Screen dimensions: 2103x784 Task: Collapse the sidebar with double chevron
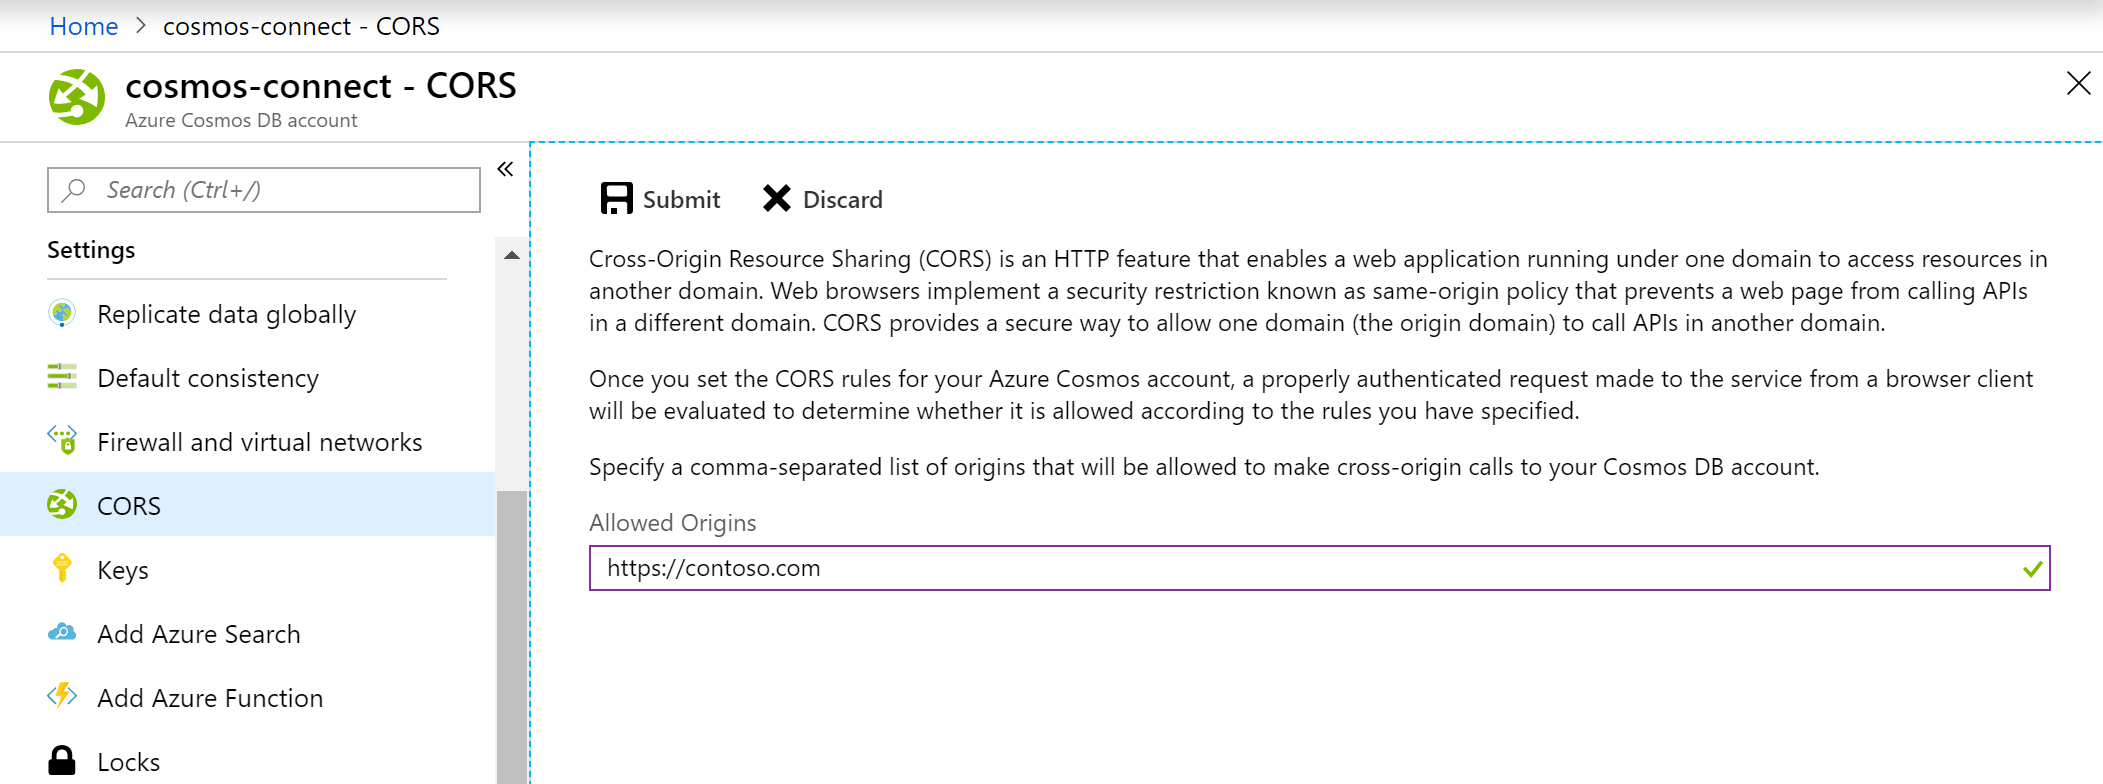(x=505, y=169)
